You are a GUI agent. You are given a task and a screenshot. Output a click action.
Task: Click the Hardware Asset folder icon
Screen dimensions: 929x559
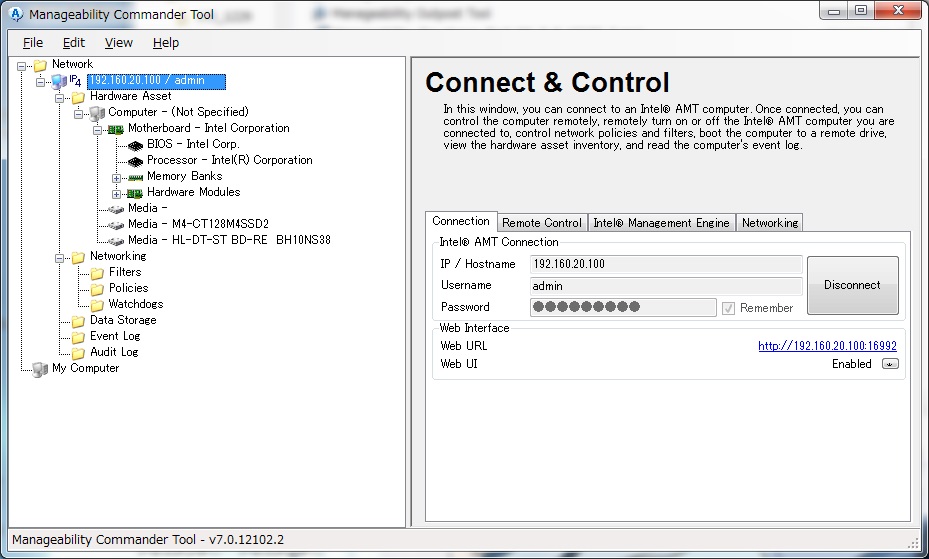(78, 97)
